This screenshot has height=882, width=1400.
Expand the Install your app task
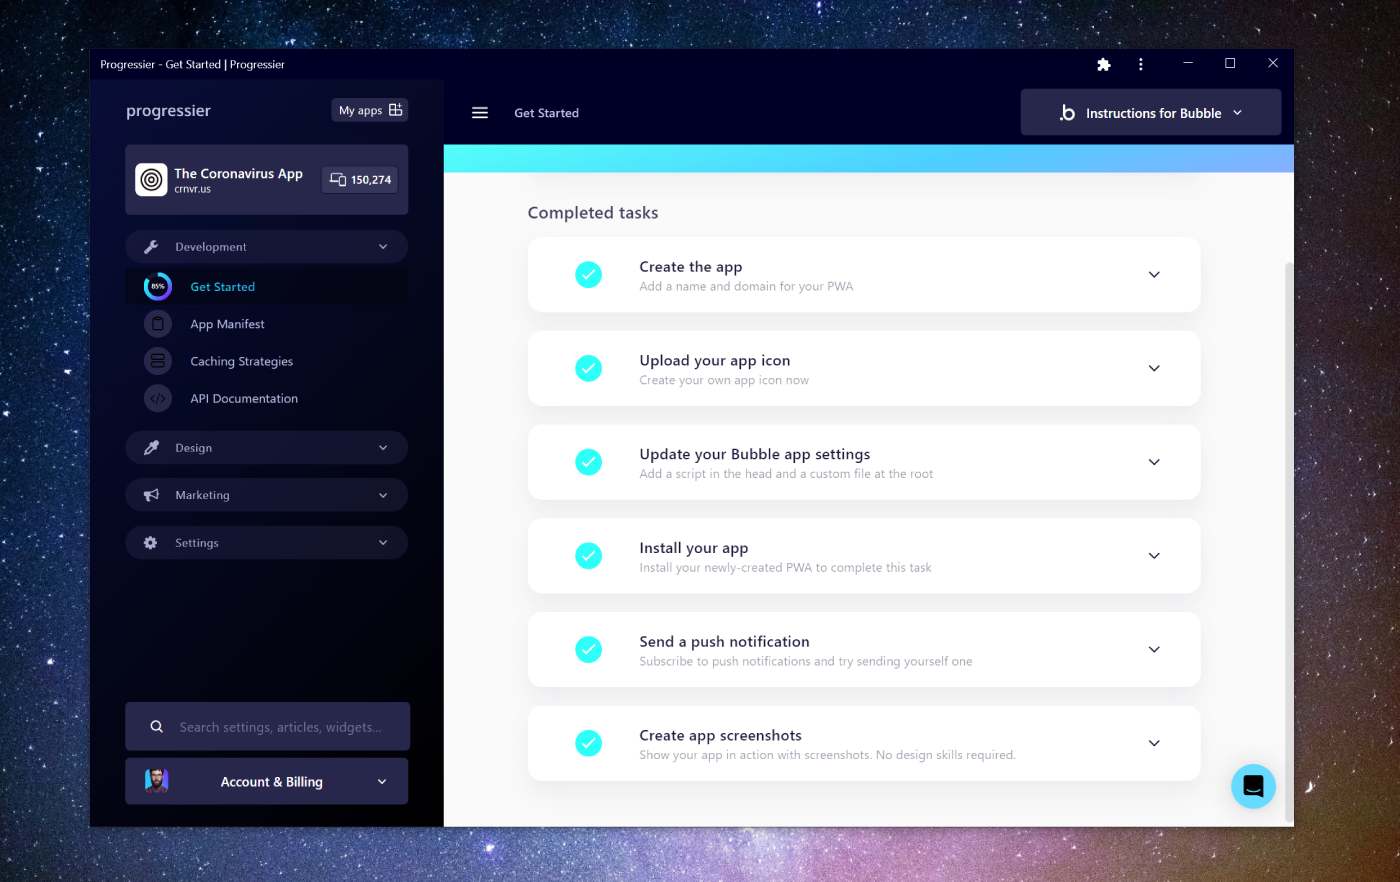click(1154, 556)
